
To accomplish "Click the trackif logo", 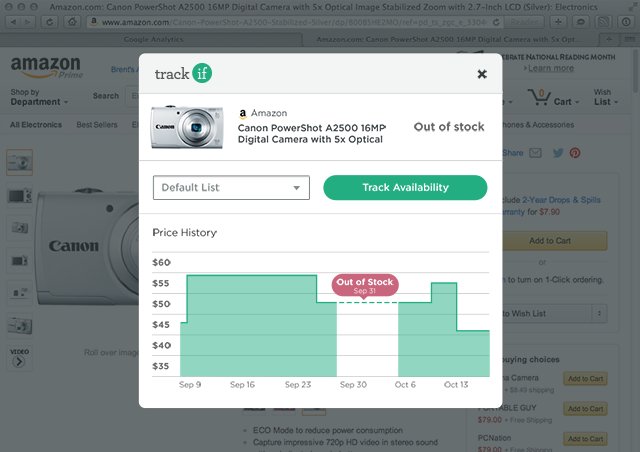I will click(x=183, y=73).
